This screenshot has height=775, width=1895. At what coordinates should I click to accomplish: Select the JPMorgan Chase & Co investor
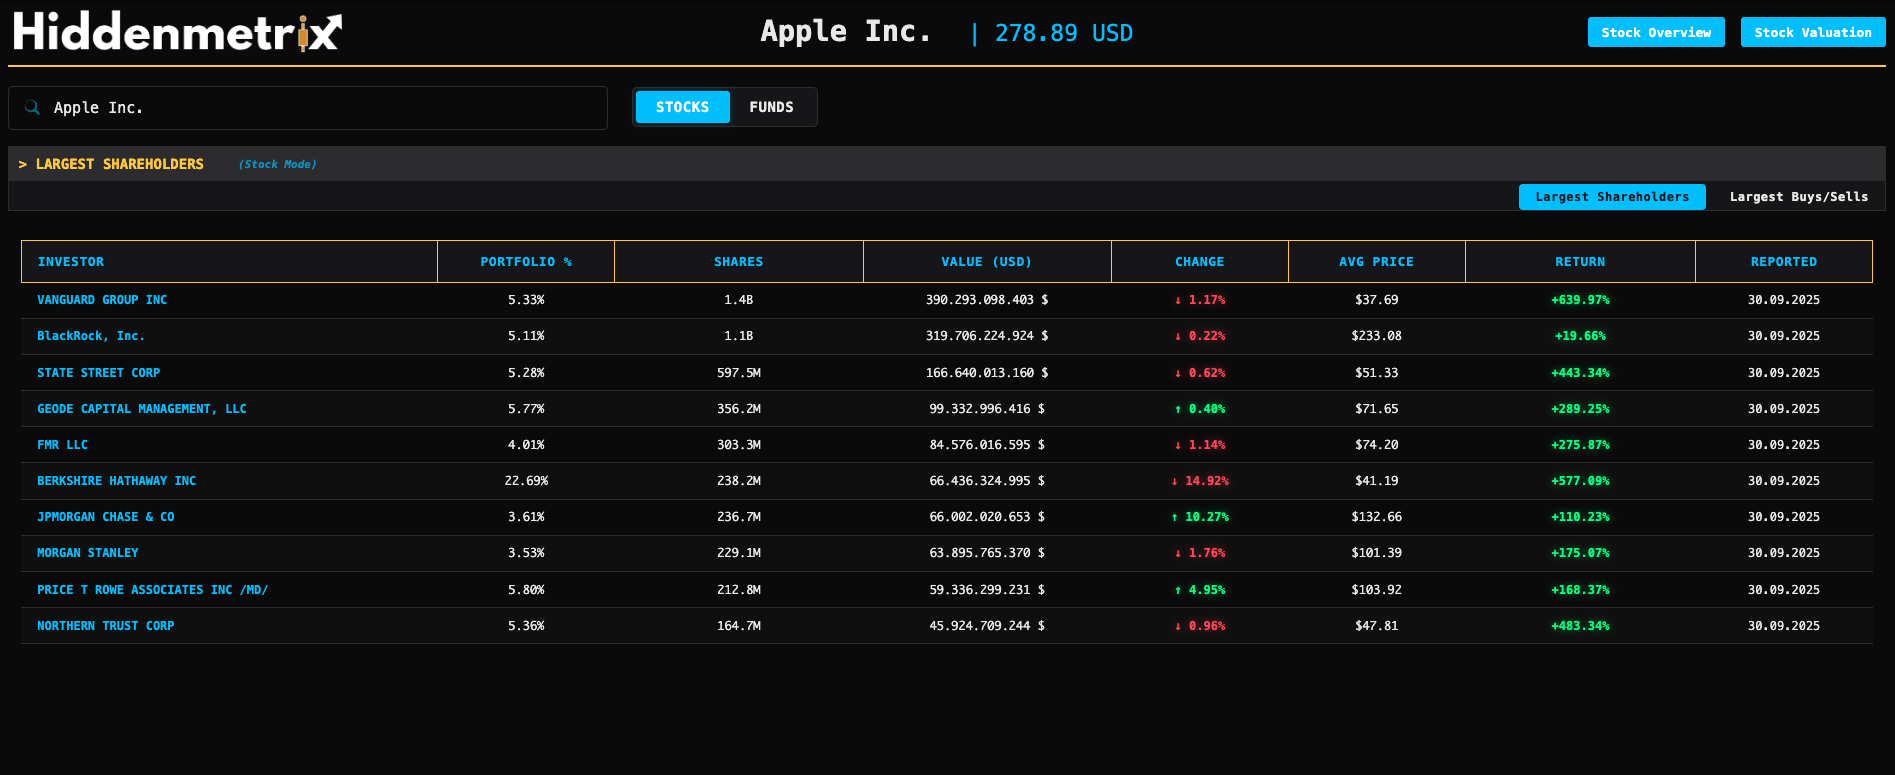tap(105, 517)
